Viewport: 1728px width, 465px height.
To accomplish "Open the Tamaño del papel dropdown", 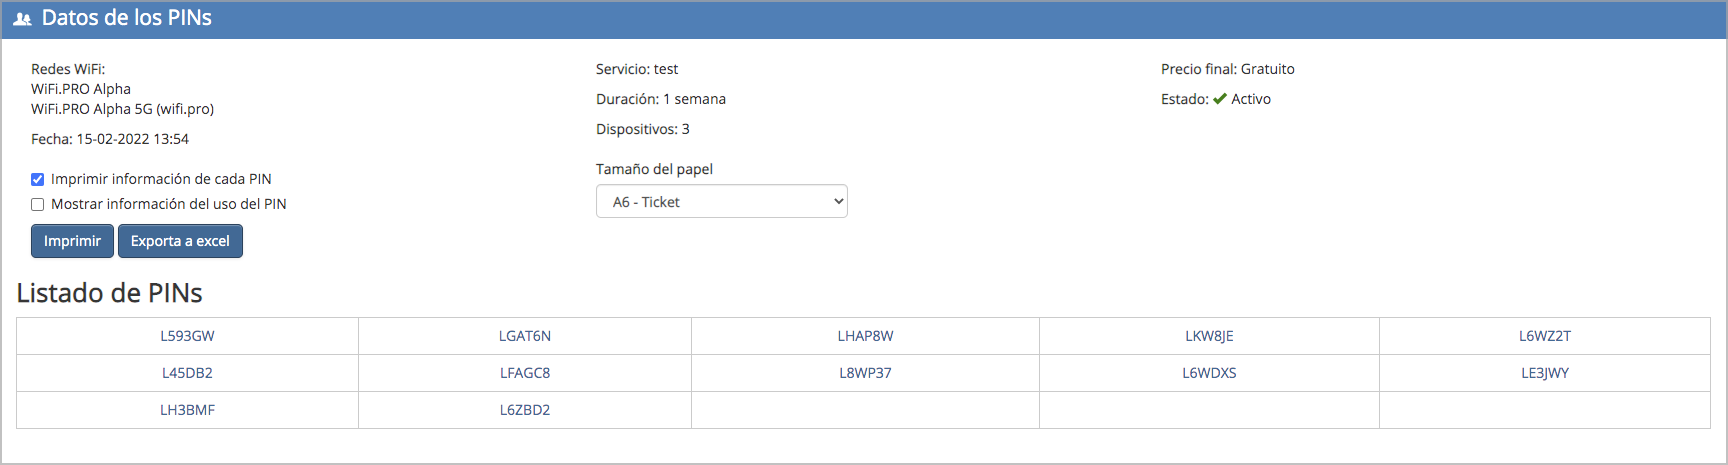I will point(721,202).
